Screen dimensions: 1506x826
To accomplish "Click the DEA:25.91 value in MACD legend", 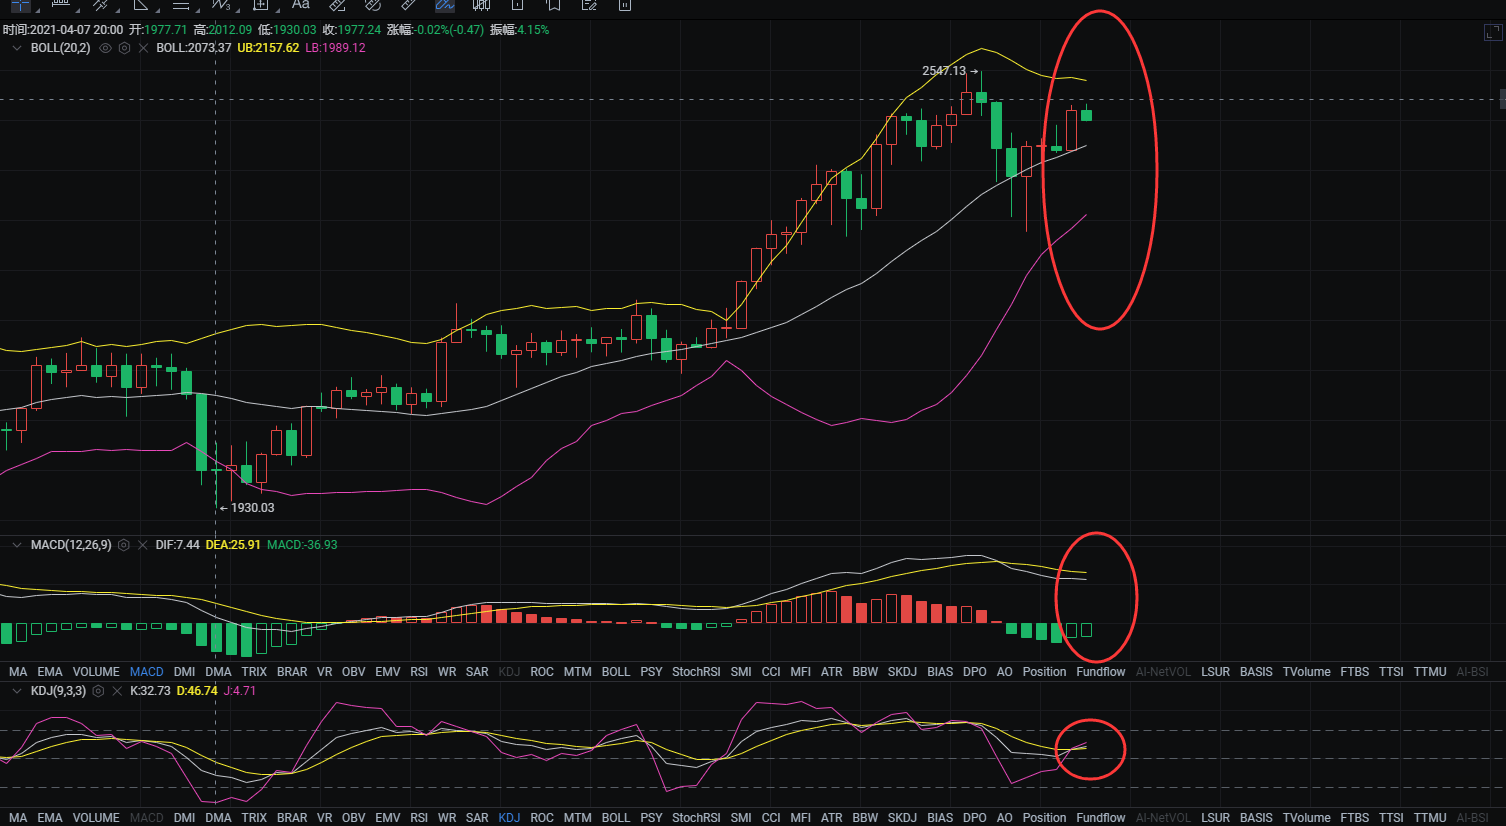I will tap(233, 545).
